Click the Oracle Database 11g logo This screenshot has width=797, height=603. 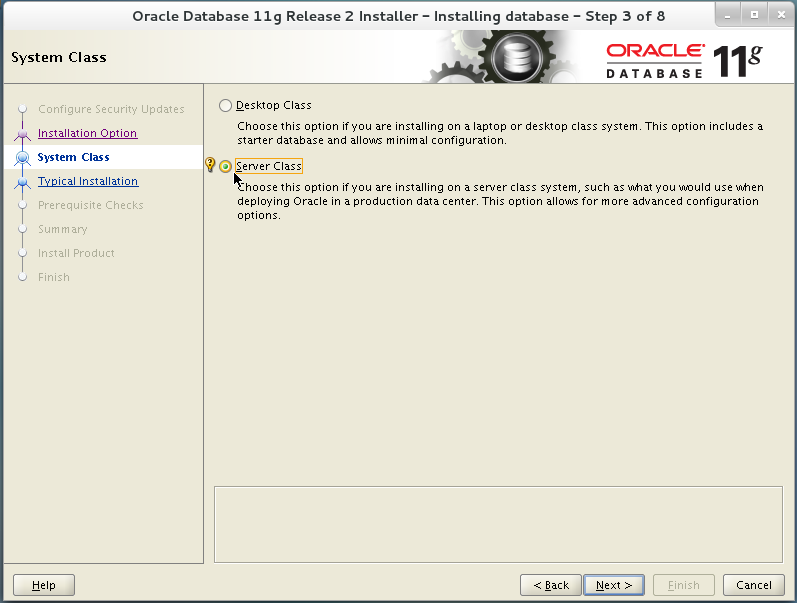pyautogui.click(x=684, y=61)
